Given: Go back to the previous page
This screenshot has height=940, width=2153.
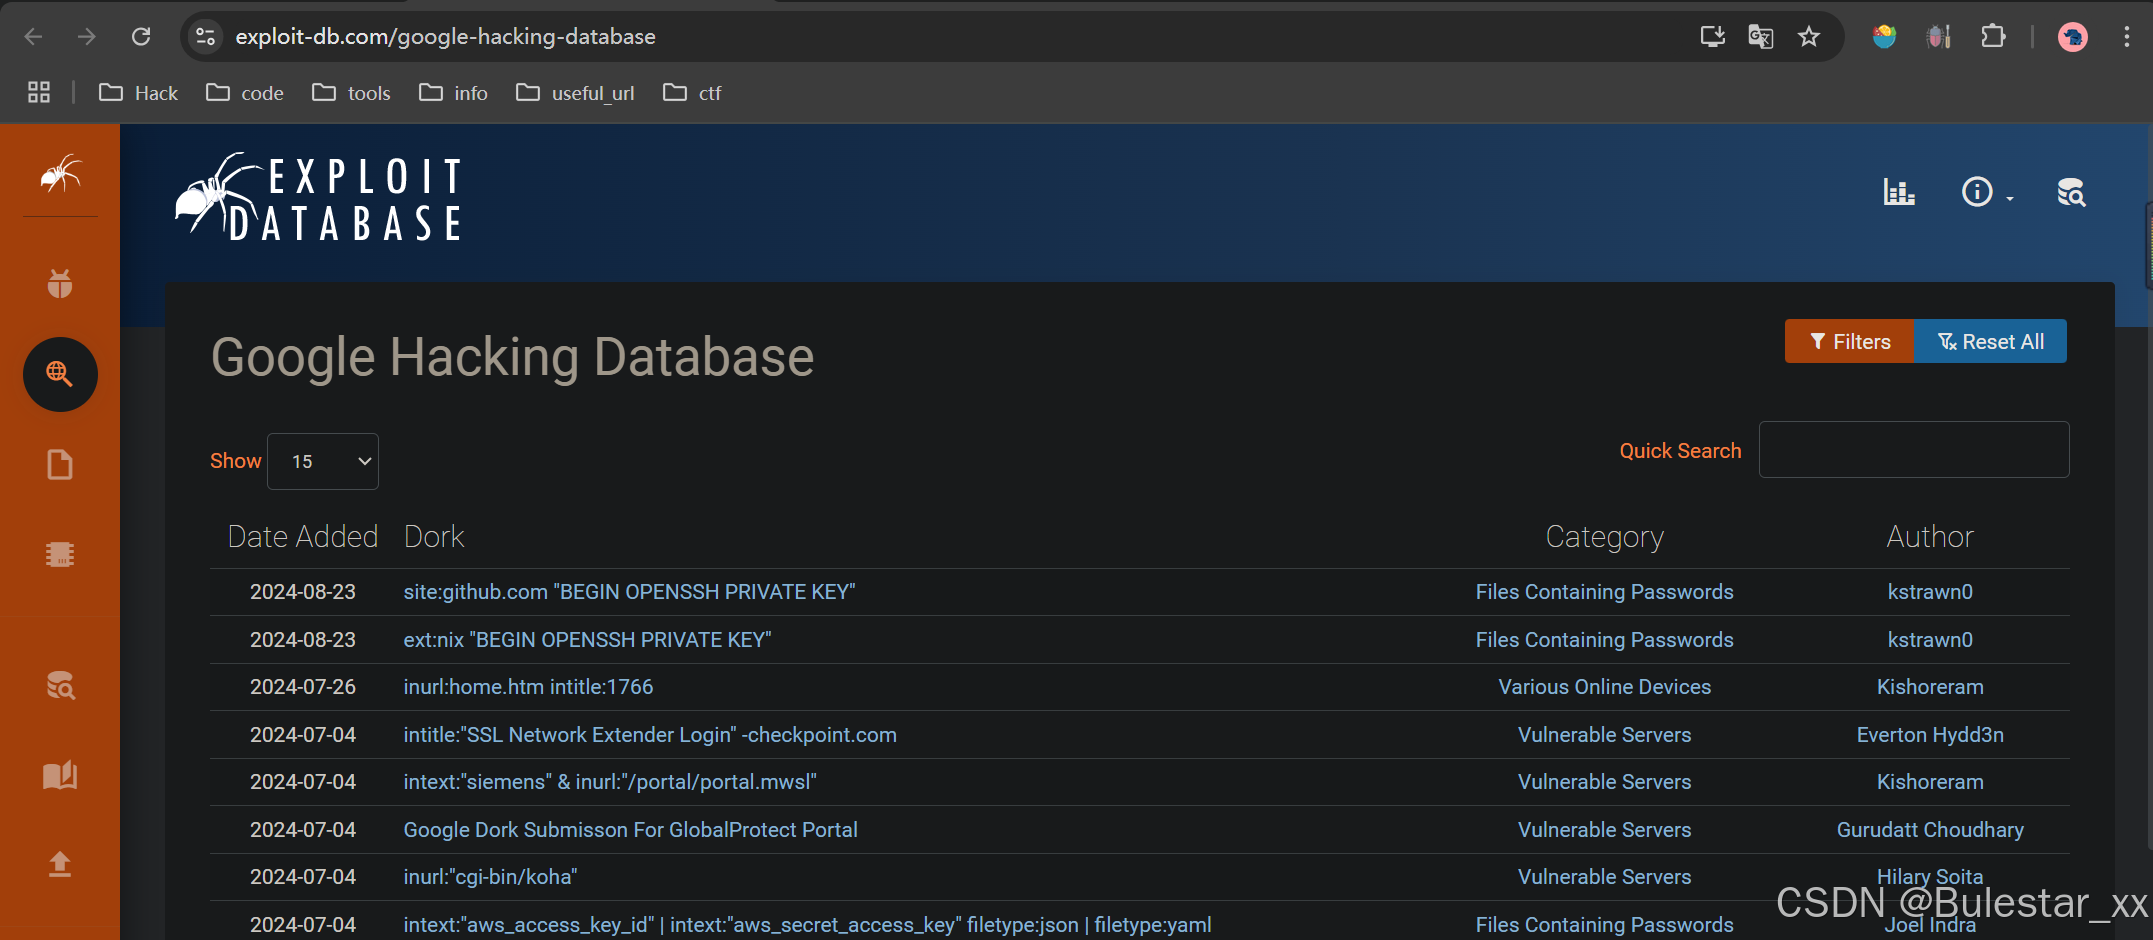Looking at the screenshot, I should tap(33, 37).
